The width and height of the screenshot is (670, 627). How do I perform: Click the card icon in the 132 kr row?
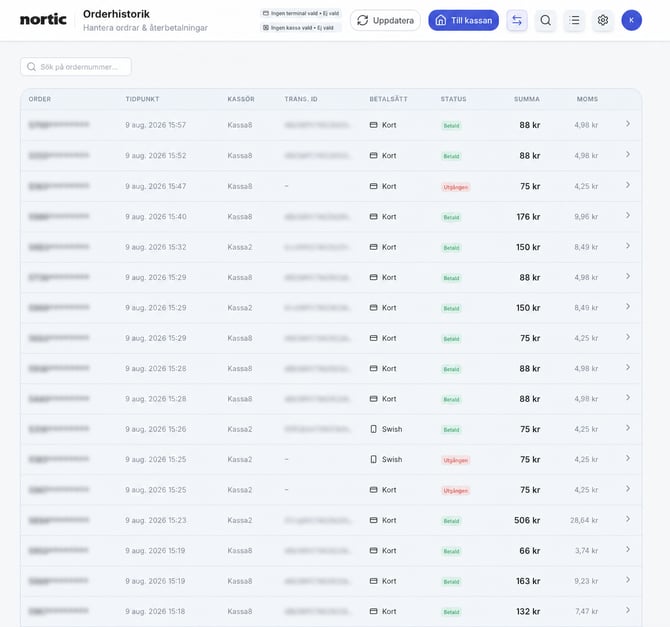click(373, 611)
